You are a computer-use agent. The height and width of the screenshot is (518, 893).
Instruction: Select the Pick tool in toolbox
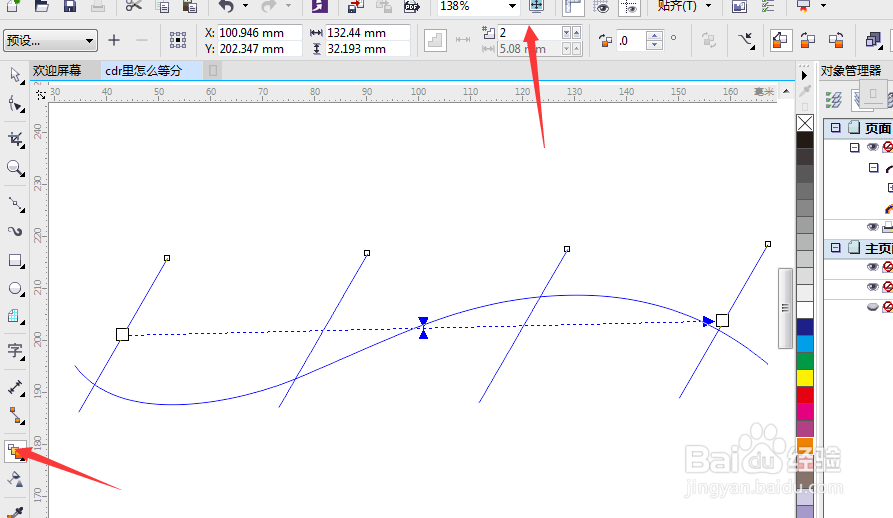[x=15, y=75]
